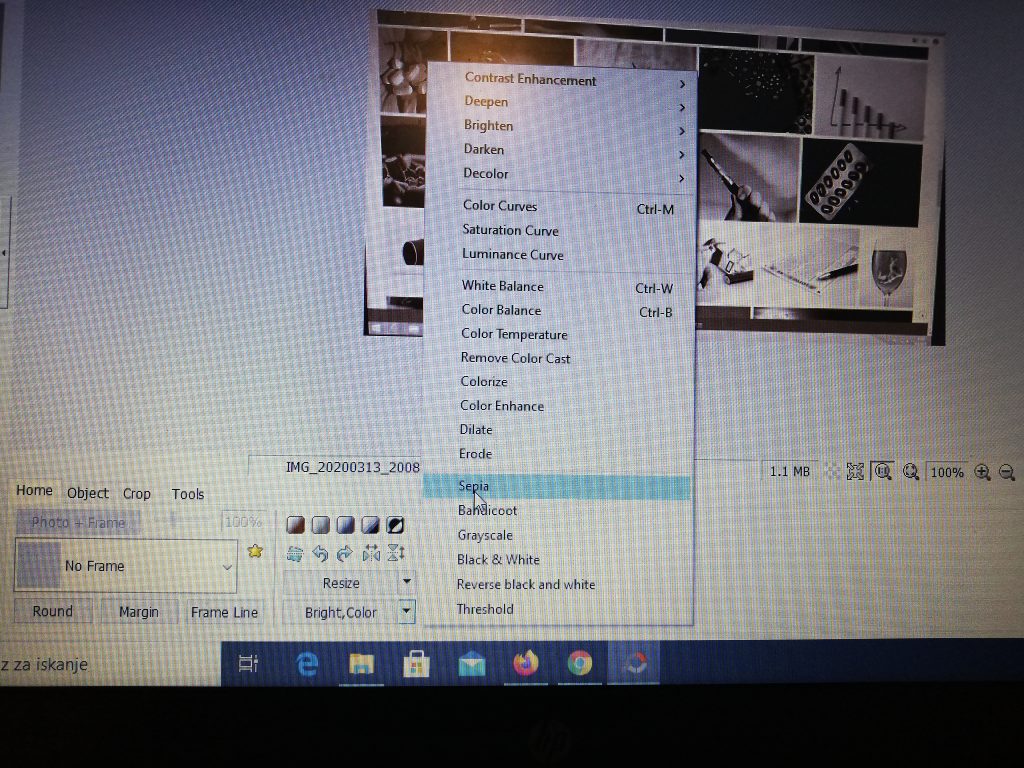Switch to the Home tab
The image size is (1024, 768).
point(35,490)
